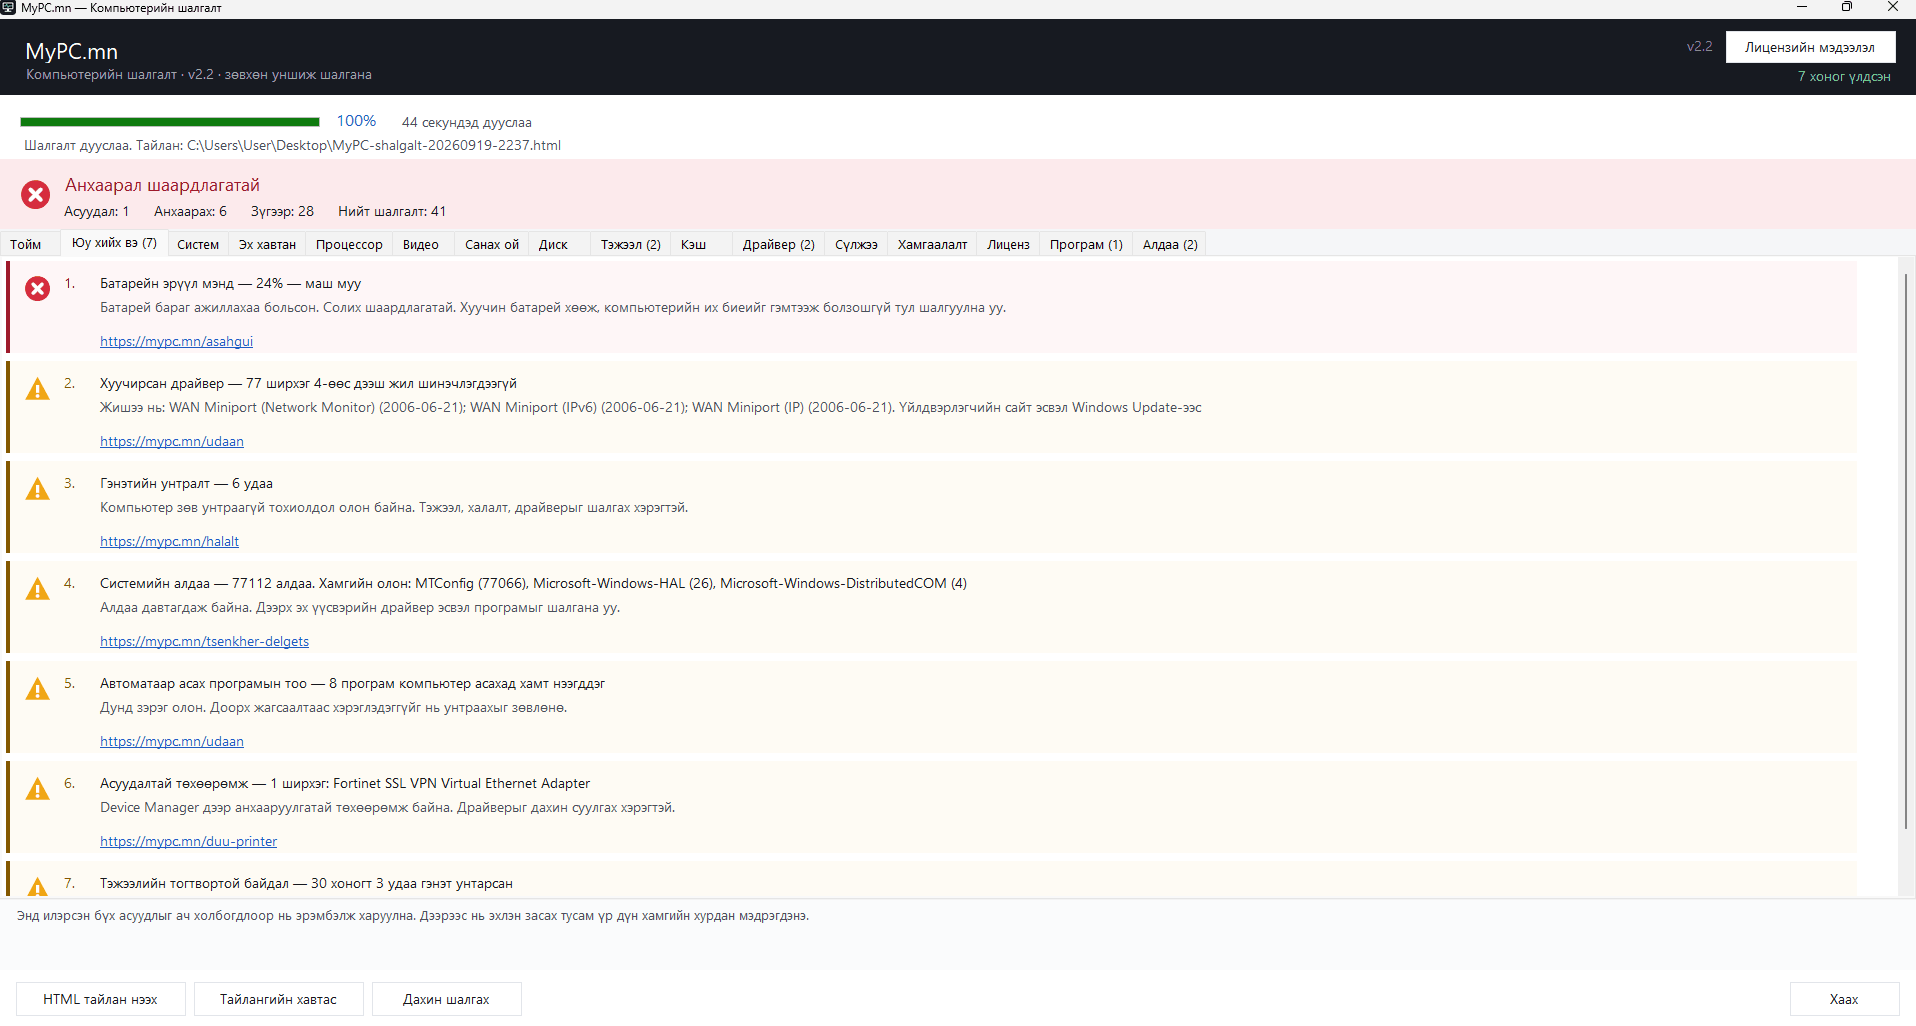
Task: Click the vertical scrollbar of results list
Action: 1906,550
